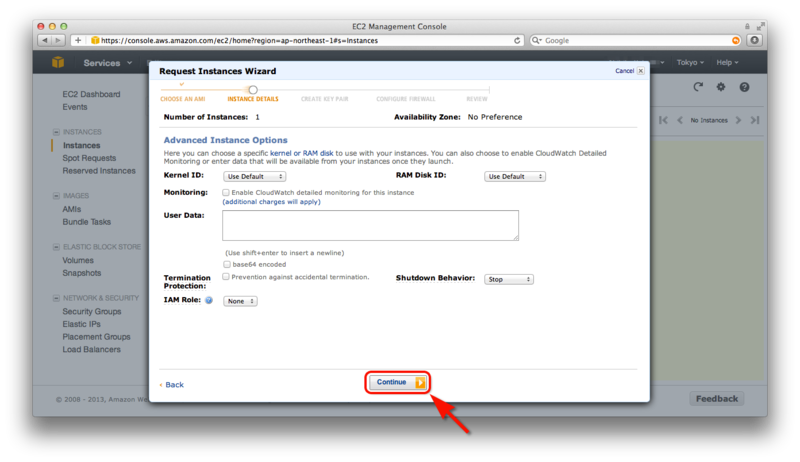Click the downloads icon in Safari toolbar
The width and height of the screenshot is (800, 462).
[x=755, y=40]
